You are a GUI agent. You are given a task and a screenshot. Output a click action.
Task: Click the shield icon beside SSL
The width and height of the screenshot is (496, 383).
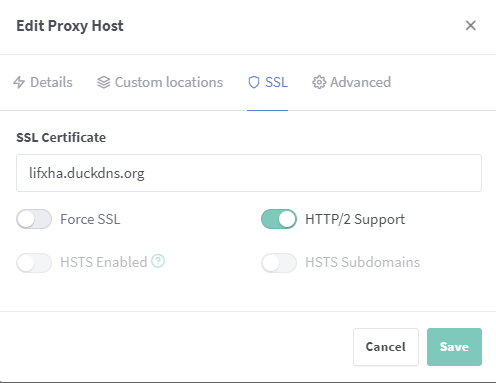[x=254, y=82]
